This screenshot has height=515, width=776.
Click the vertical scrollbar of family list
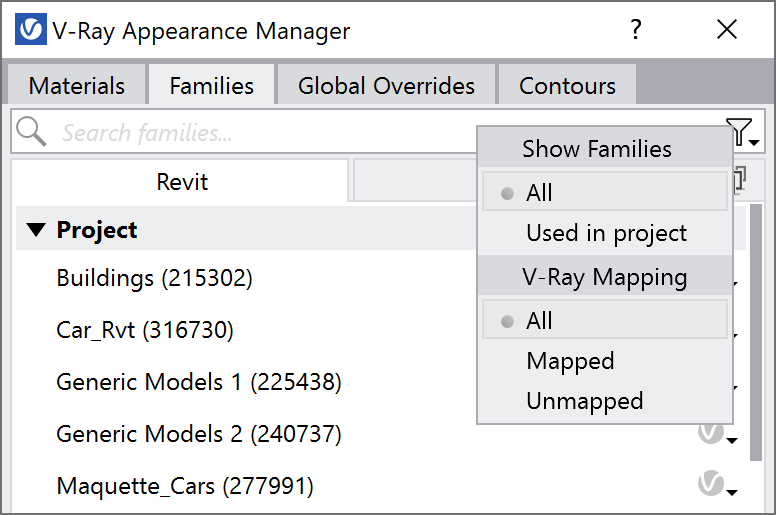click(756, 332)
